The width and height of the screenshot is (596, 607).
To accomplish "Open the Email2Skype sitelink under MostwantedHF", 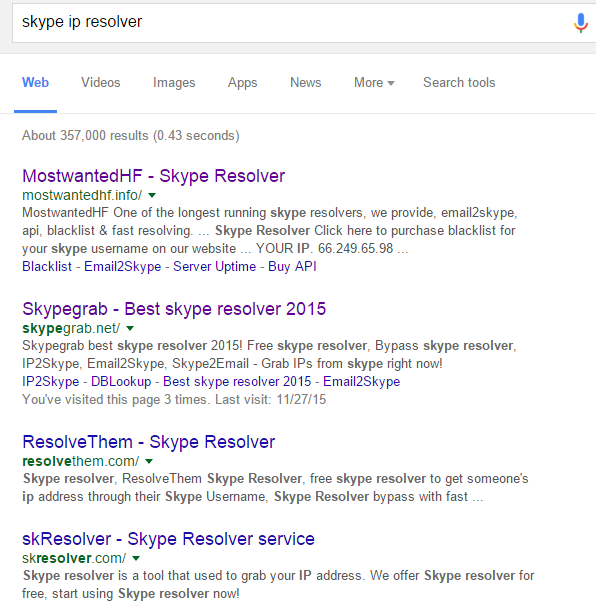I will pos(122,266).
